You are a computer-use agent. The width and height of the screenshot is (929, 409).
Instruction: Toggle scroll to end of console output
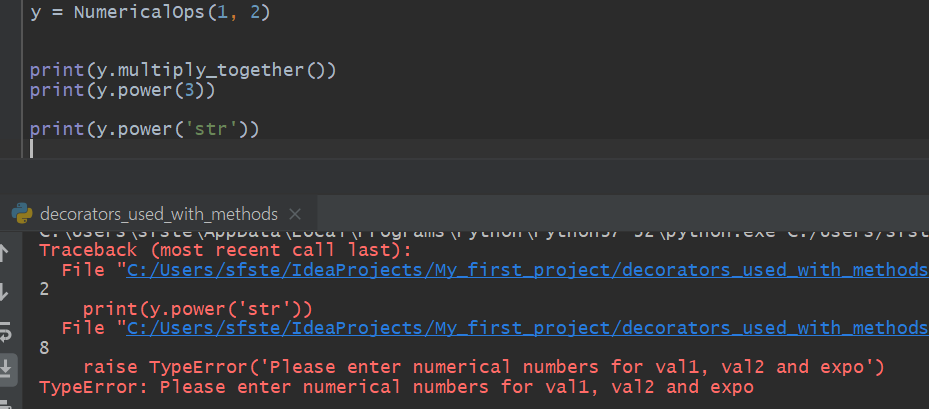click(x=7, y=367)
